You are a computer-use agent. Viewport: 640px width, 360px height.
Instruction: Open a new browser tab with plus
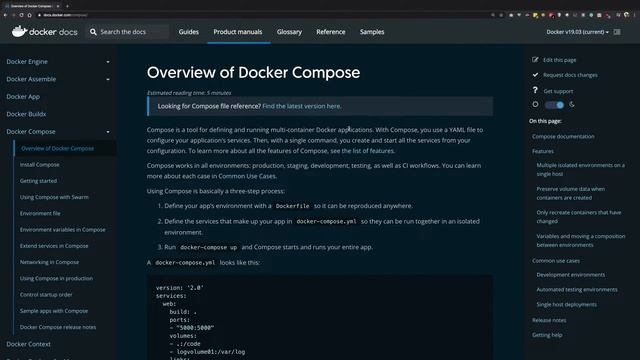[x=67, y=6]
